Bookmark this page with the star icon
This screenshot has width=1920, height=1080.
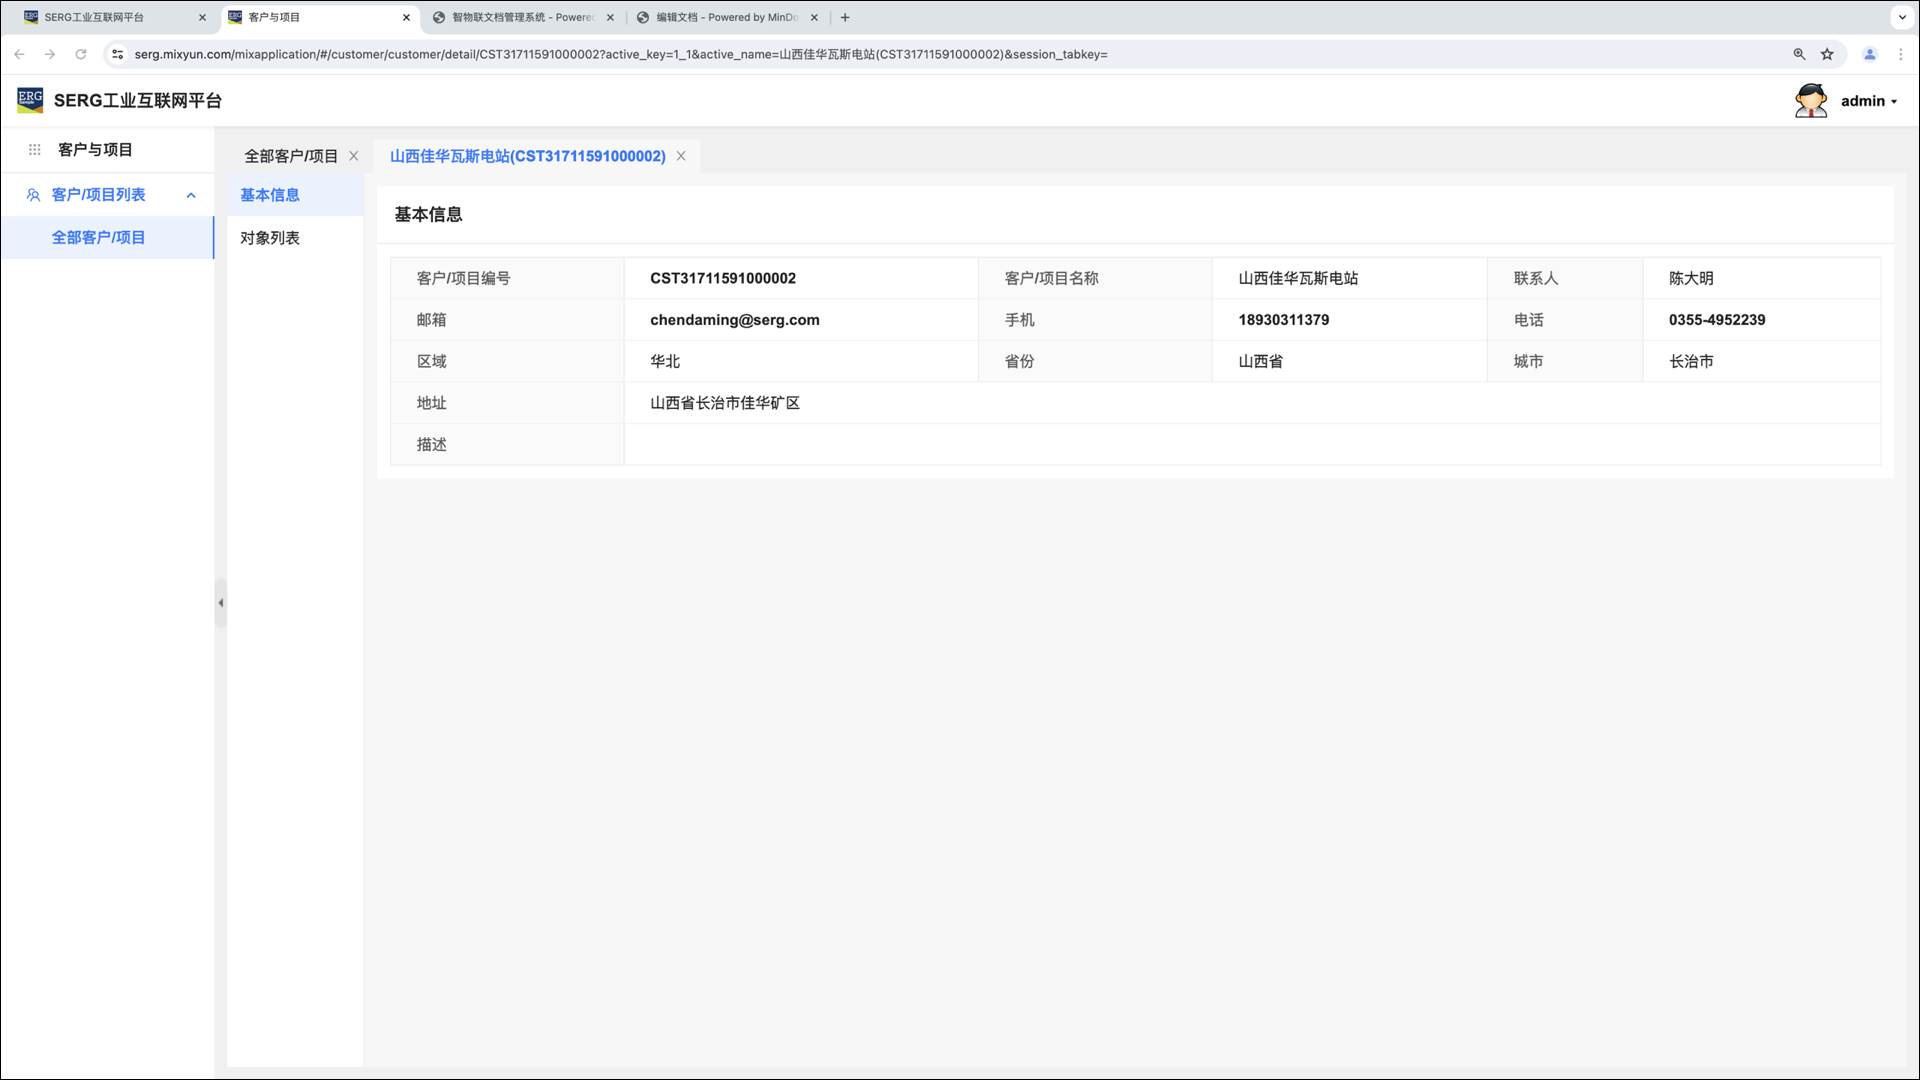[1827, 54]
